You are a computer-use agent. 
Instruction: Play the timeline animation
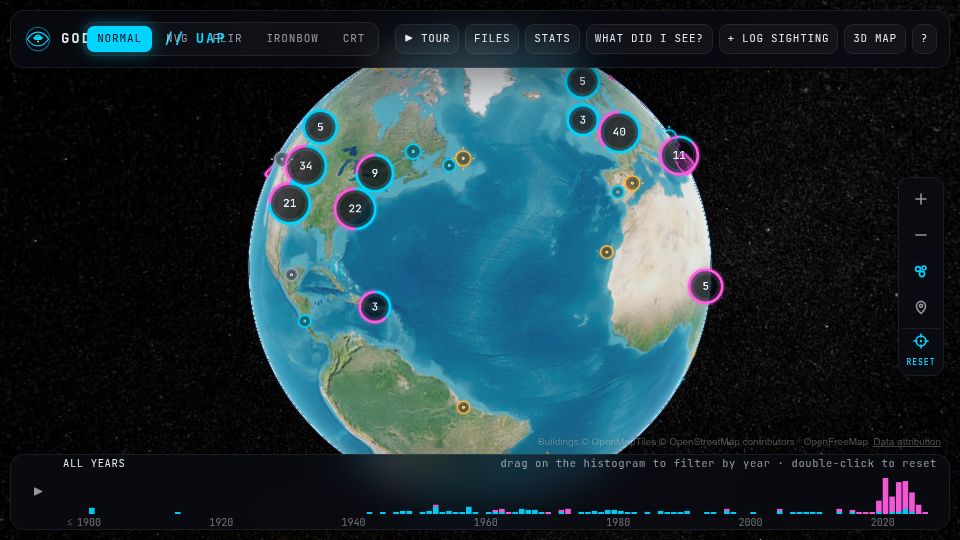[x=38, y=491]
